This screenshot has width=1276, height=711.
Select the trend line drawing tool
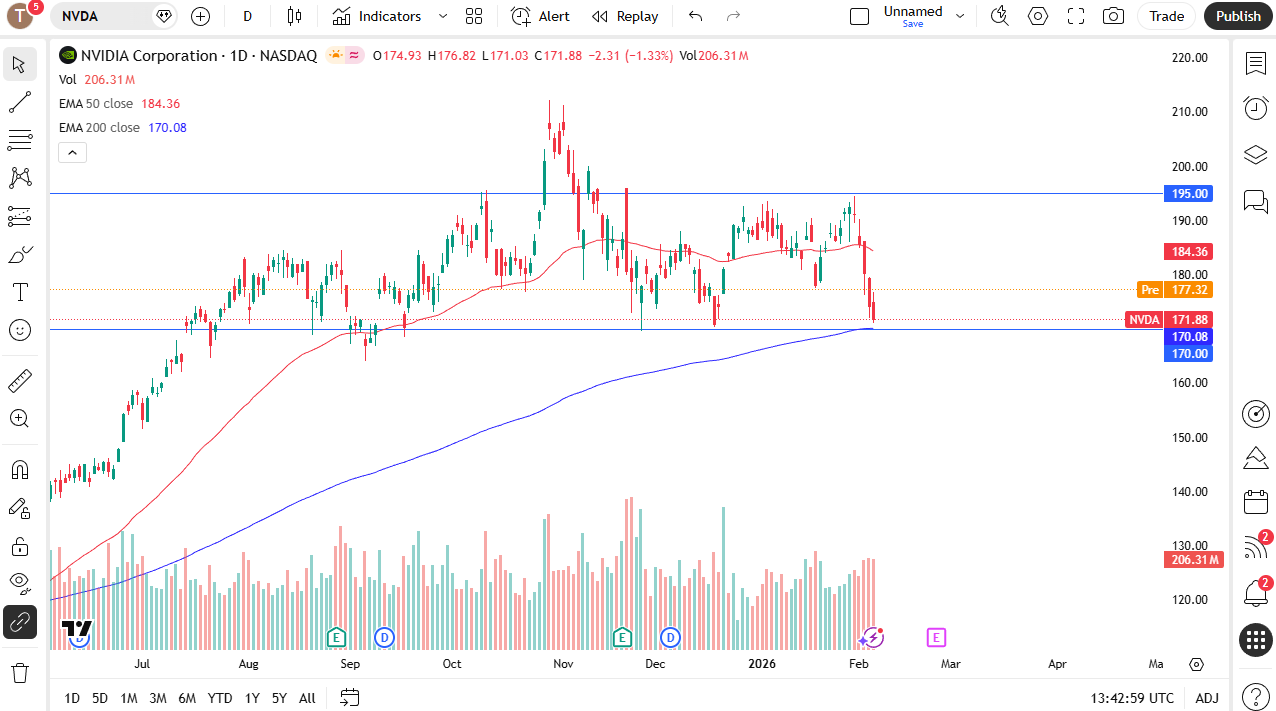point(19,102)
